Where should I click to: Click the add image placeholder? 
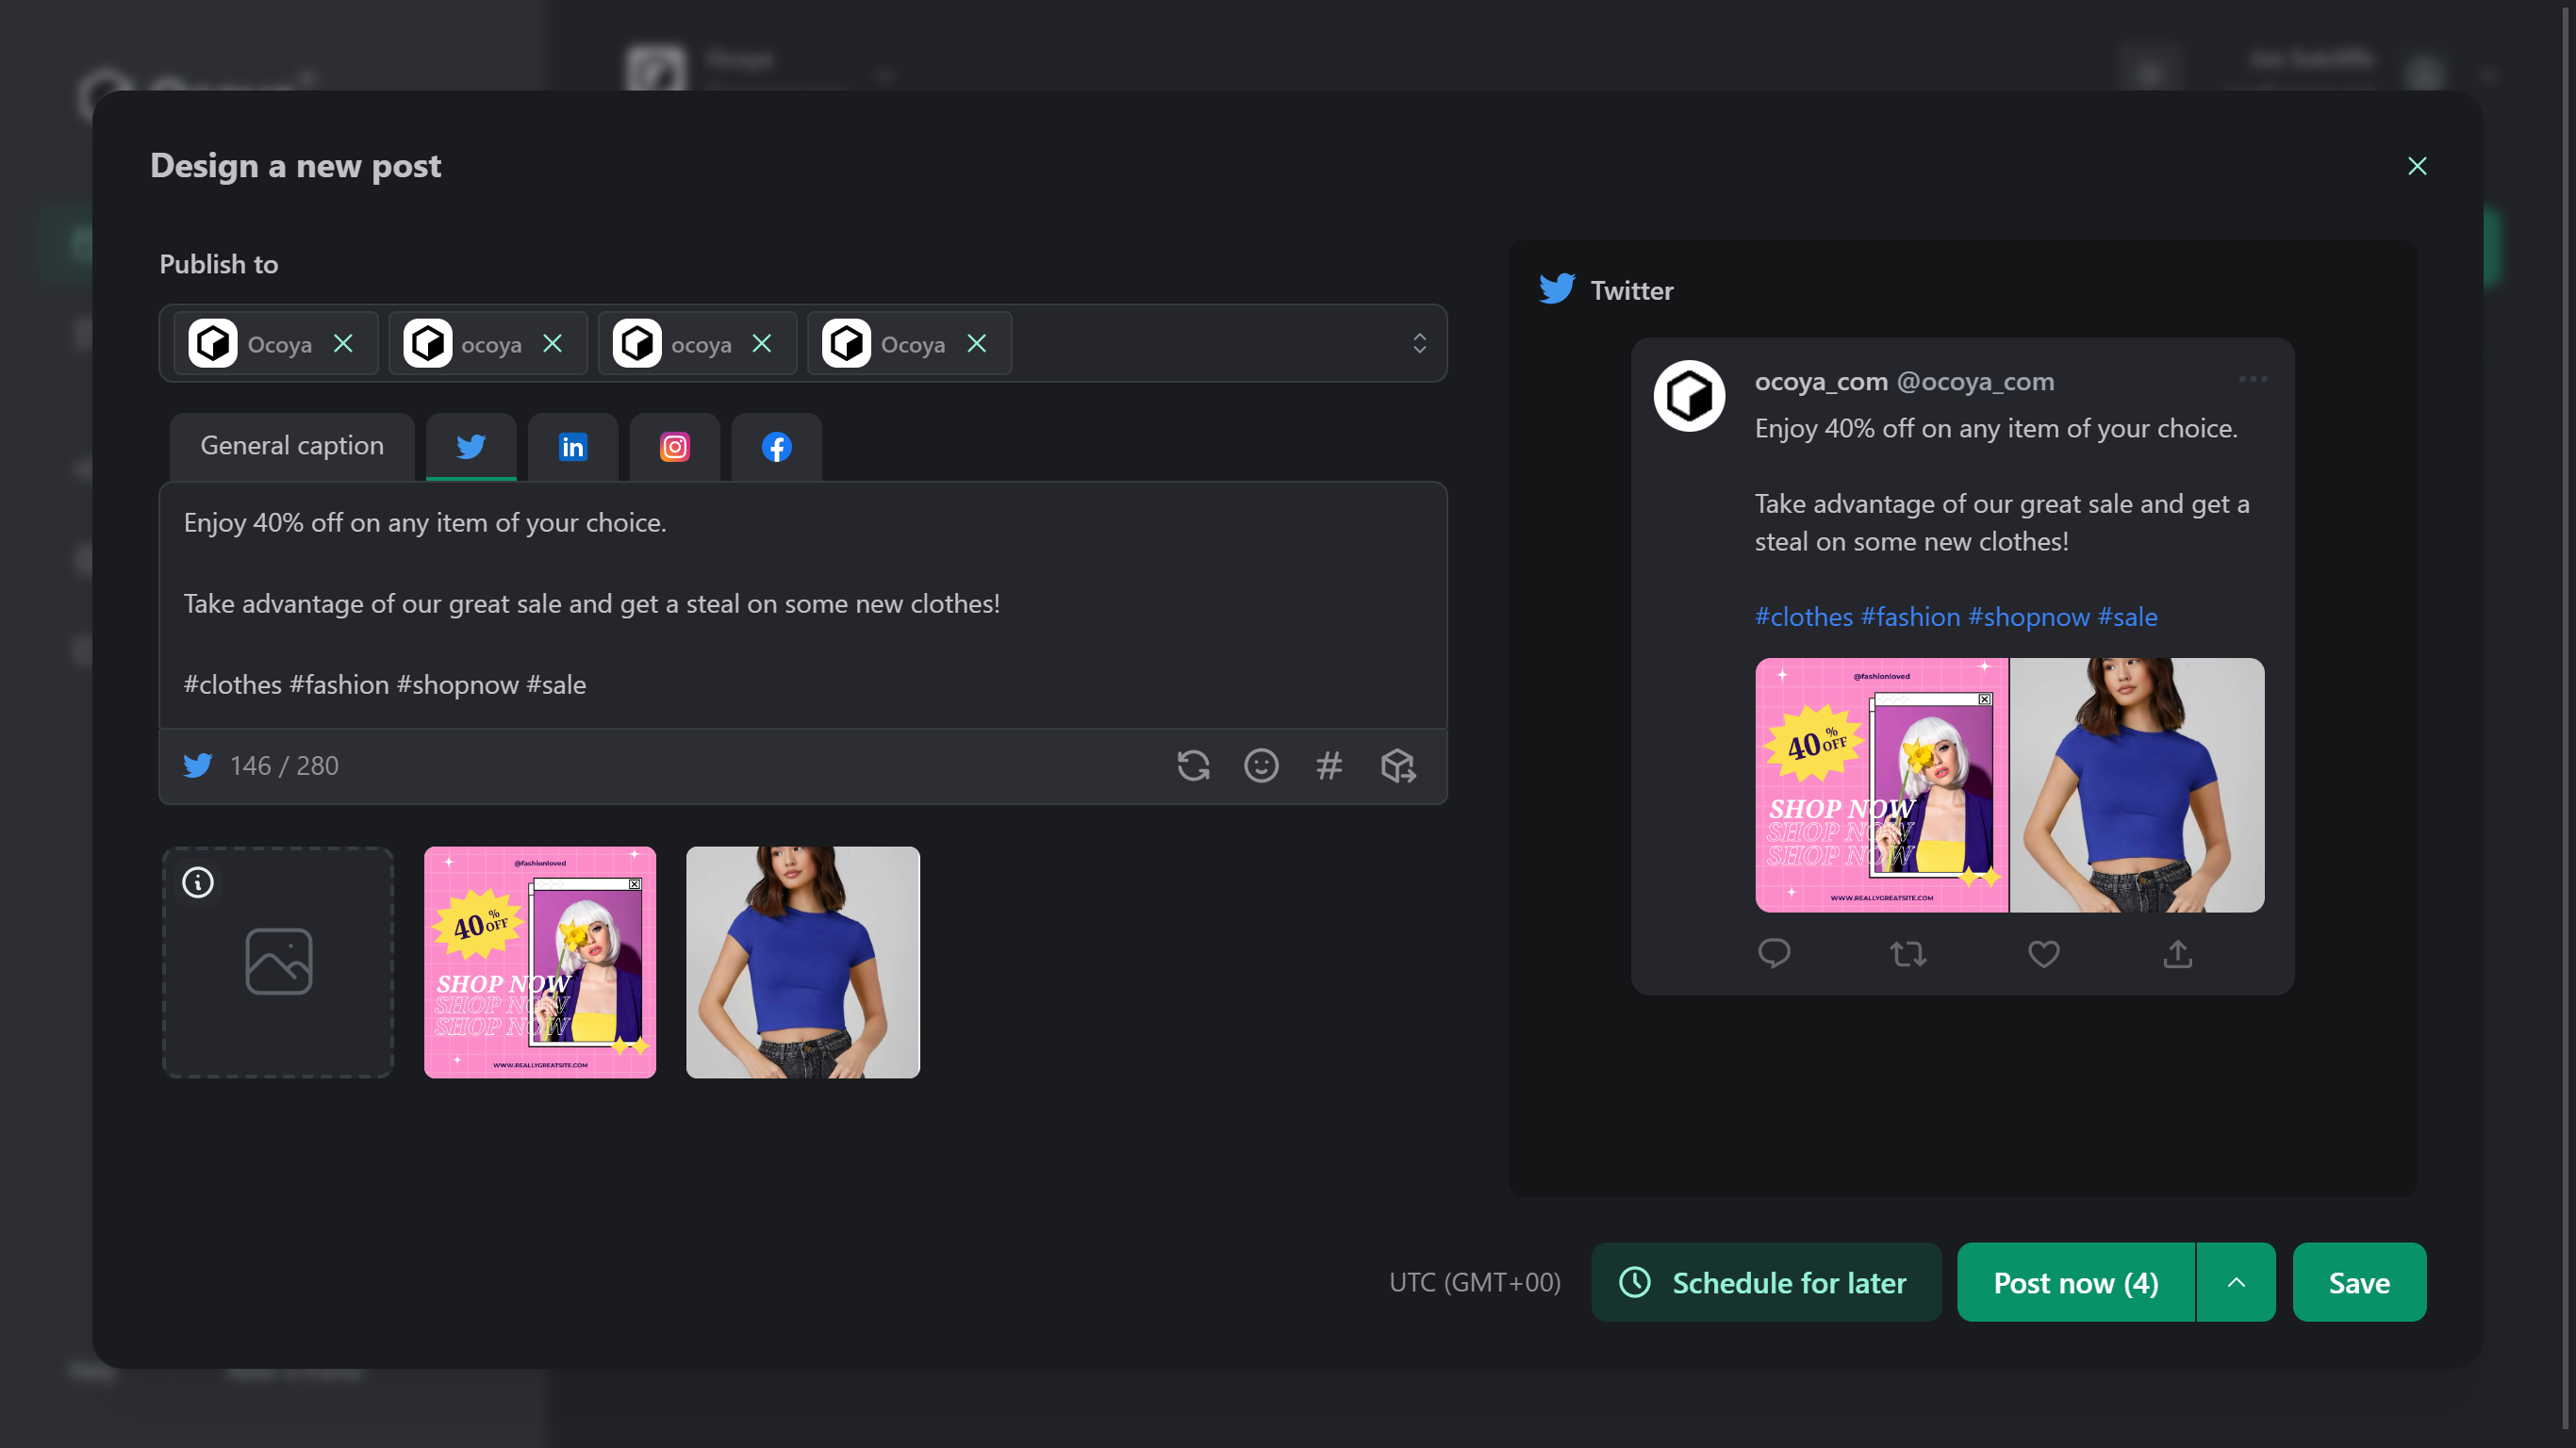point(278,962)
